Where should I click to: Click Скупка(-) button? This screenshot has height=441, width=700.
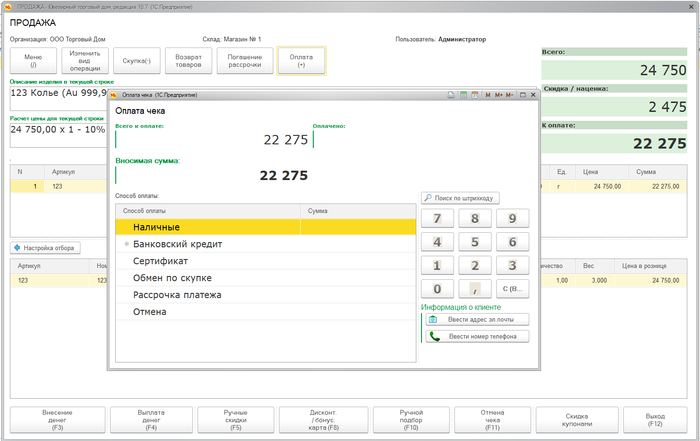[137, 61]
